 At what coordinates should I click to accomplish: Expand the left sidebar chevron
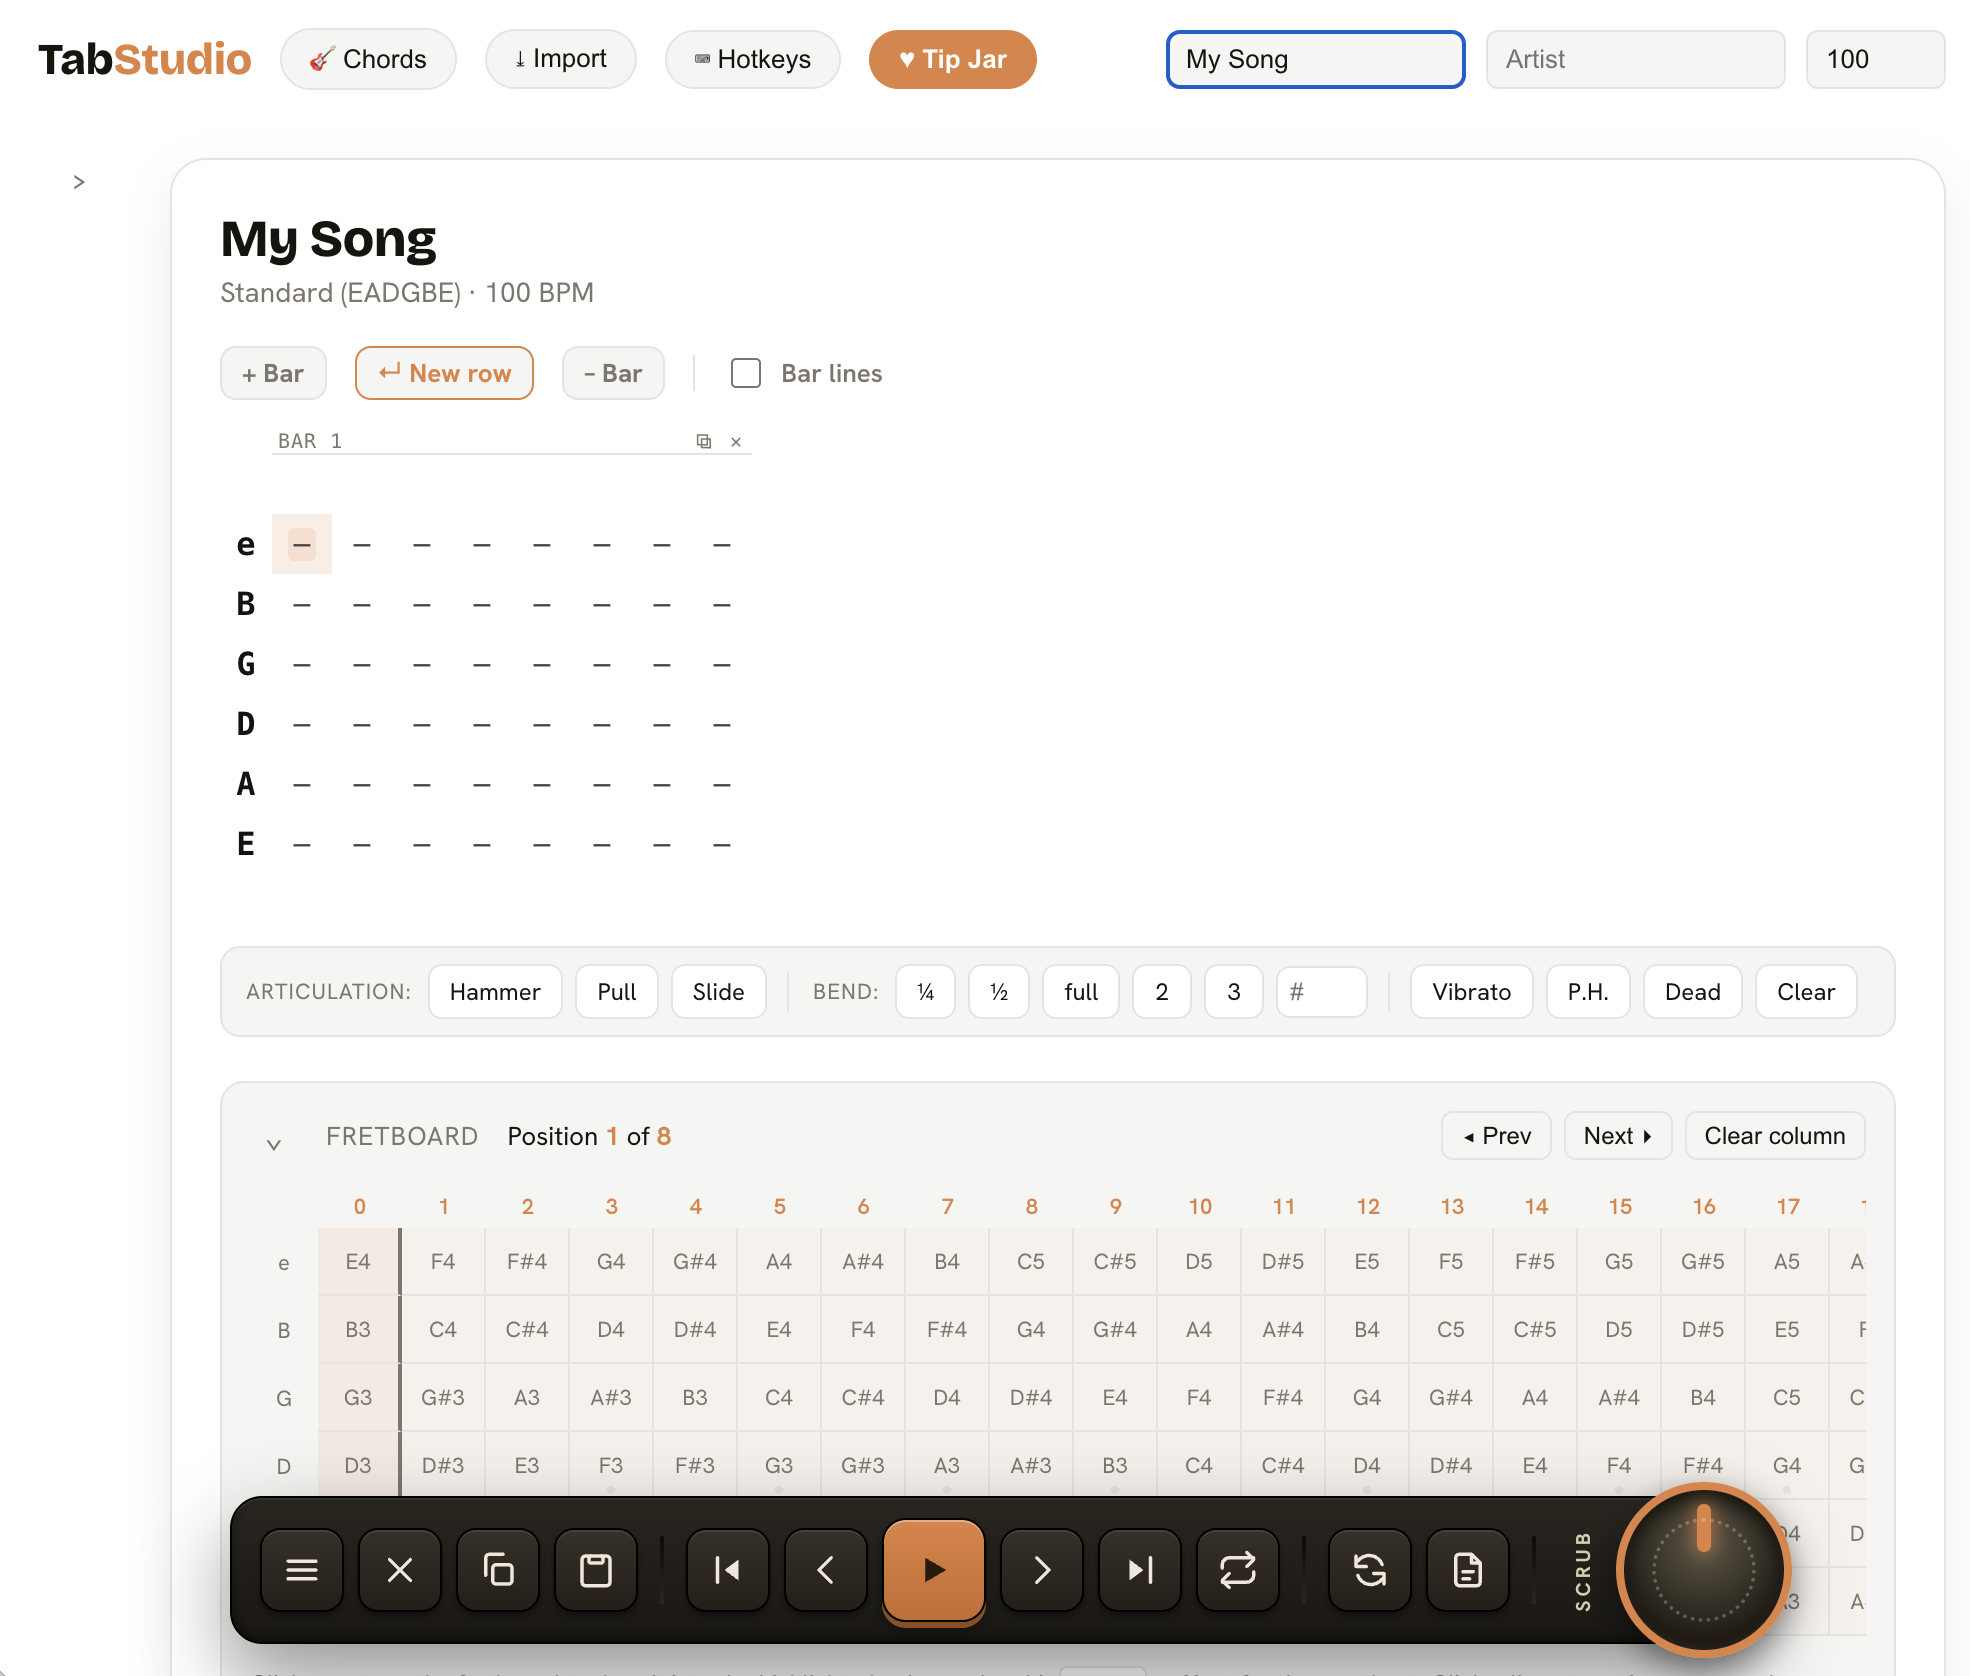coord(79,182)
